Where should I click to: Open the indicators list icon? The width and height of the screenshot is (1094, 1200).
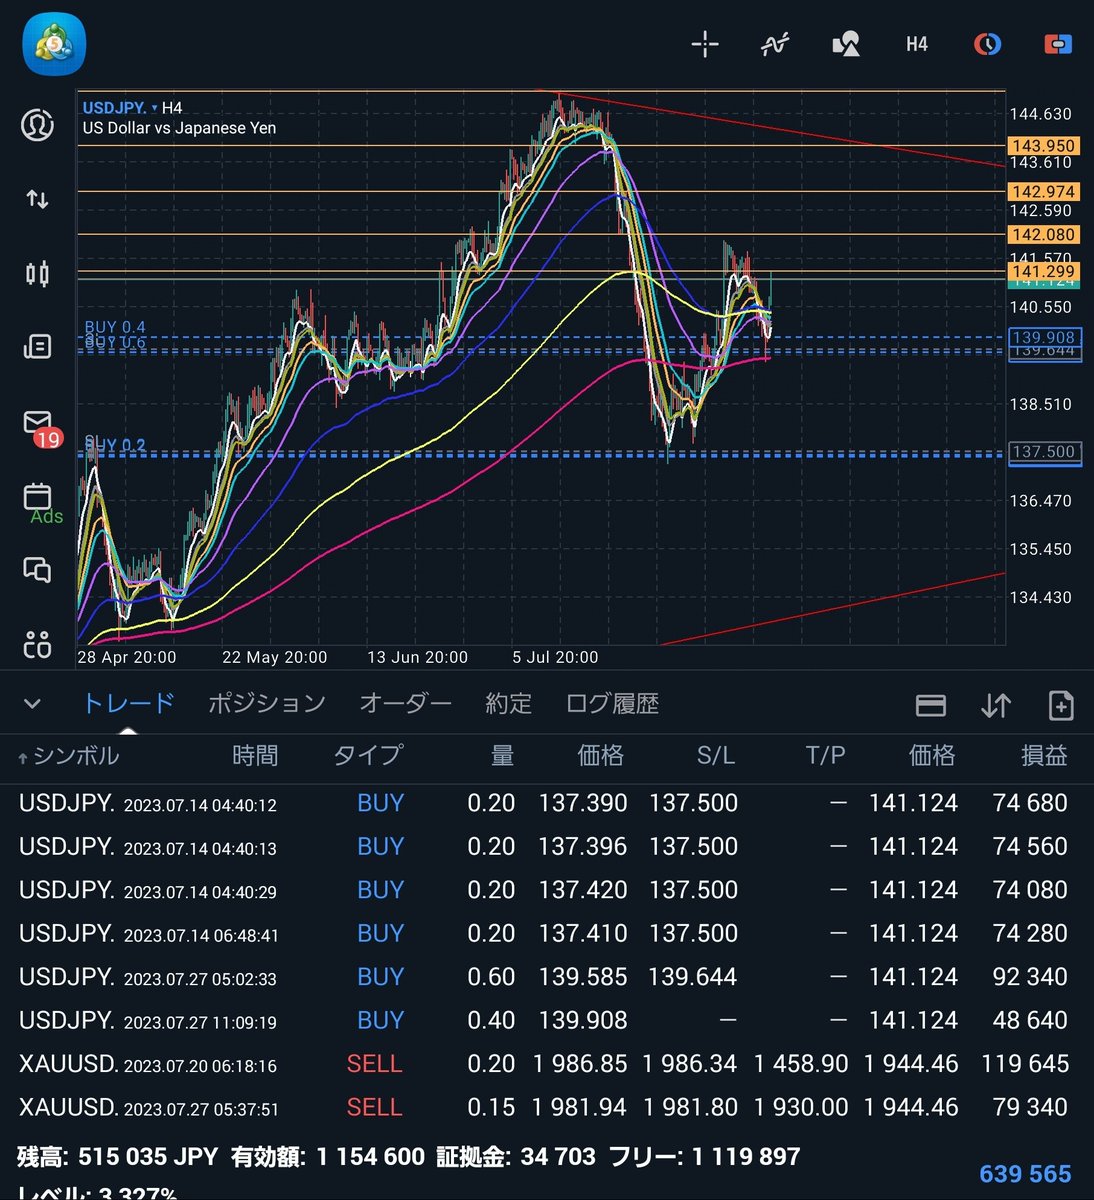pyautogui.click(x=775, y=44)
